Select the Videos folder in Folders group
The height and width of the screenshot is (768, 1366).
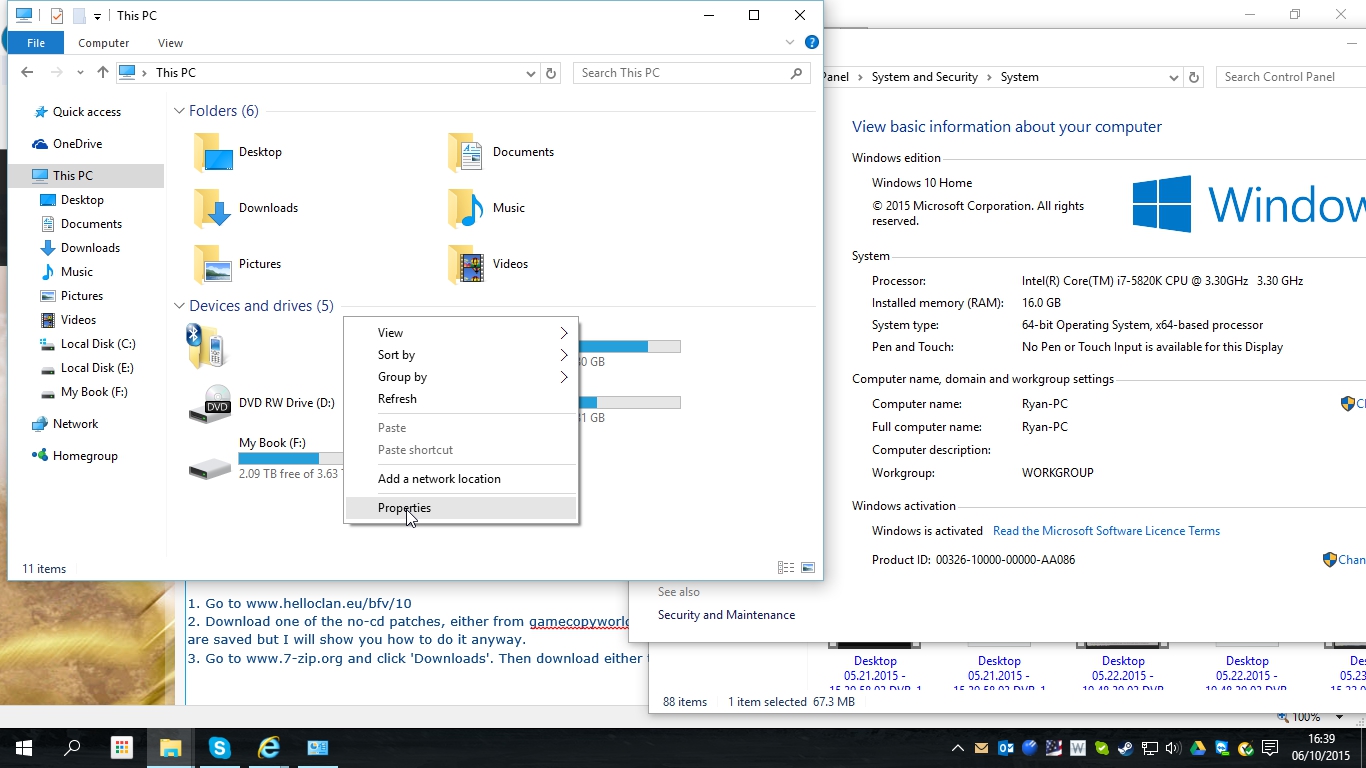click(488, 264)
